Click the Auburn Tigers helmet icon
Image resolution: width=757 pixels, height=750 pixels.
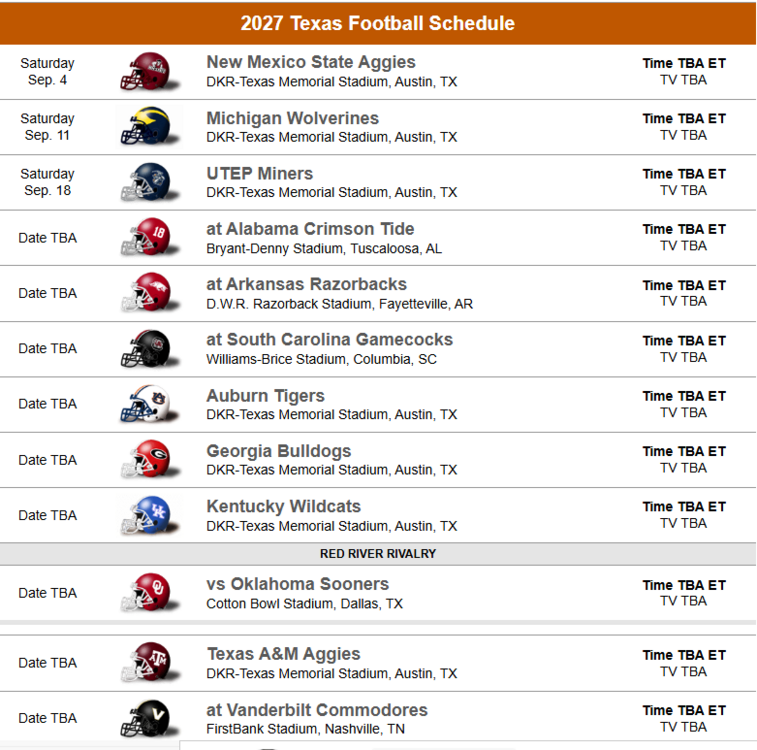(145, 404)
